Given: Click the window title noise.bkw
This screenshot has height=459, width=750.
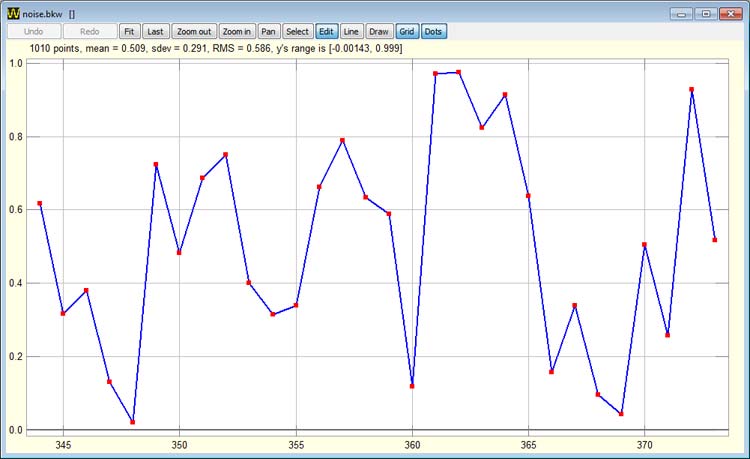Looking at the screenshot, I should pos(43,14).
